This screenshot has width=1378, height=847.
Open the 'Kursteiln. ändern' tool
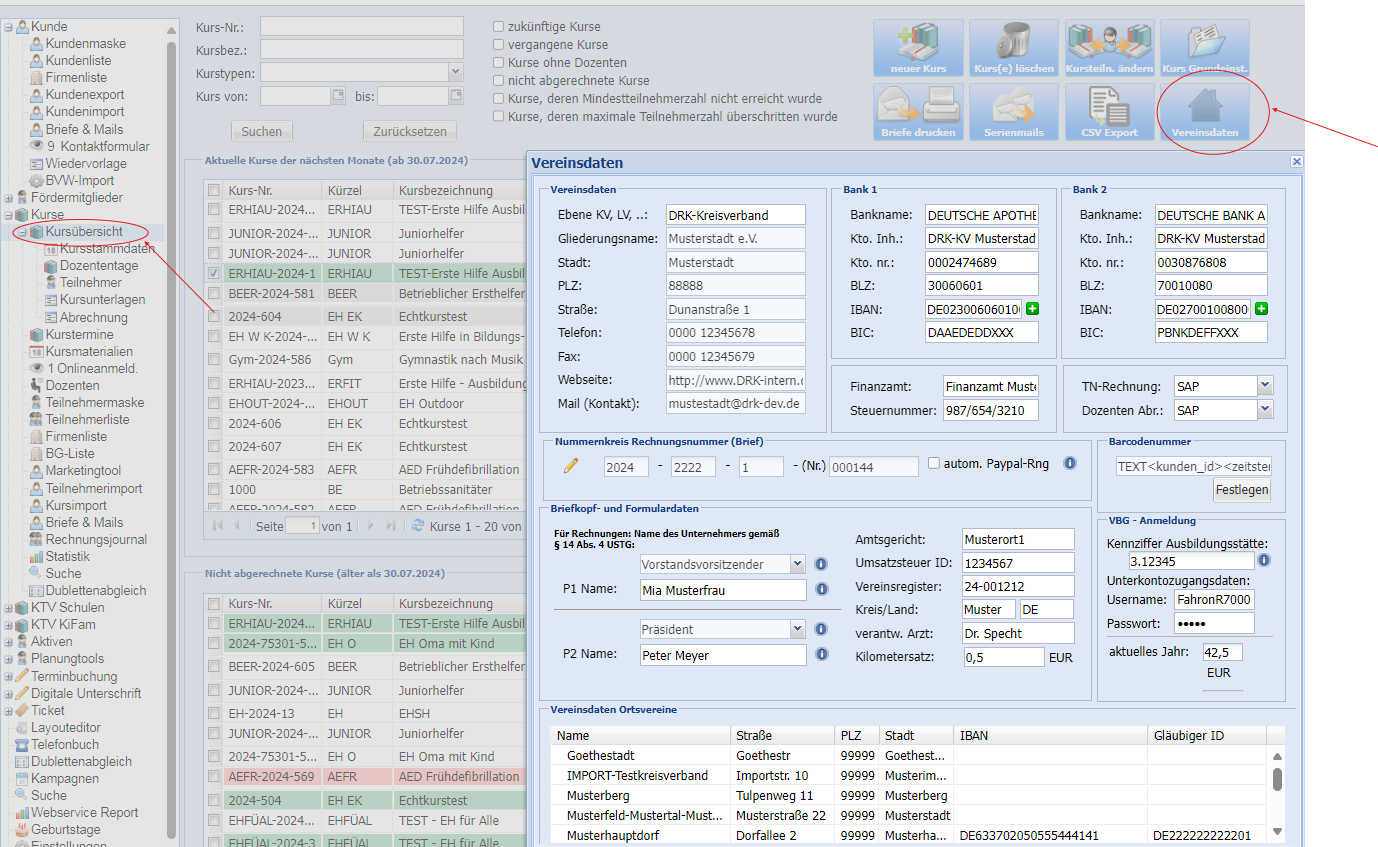[1109, 48]
